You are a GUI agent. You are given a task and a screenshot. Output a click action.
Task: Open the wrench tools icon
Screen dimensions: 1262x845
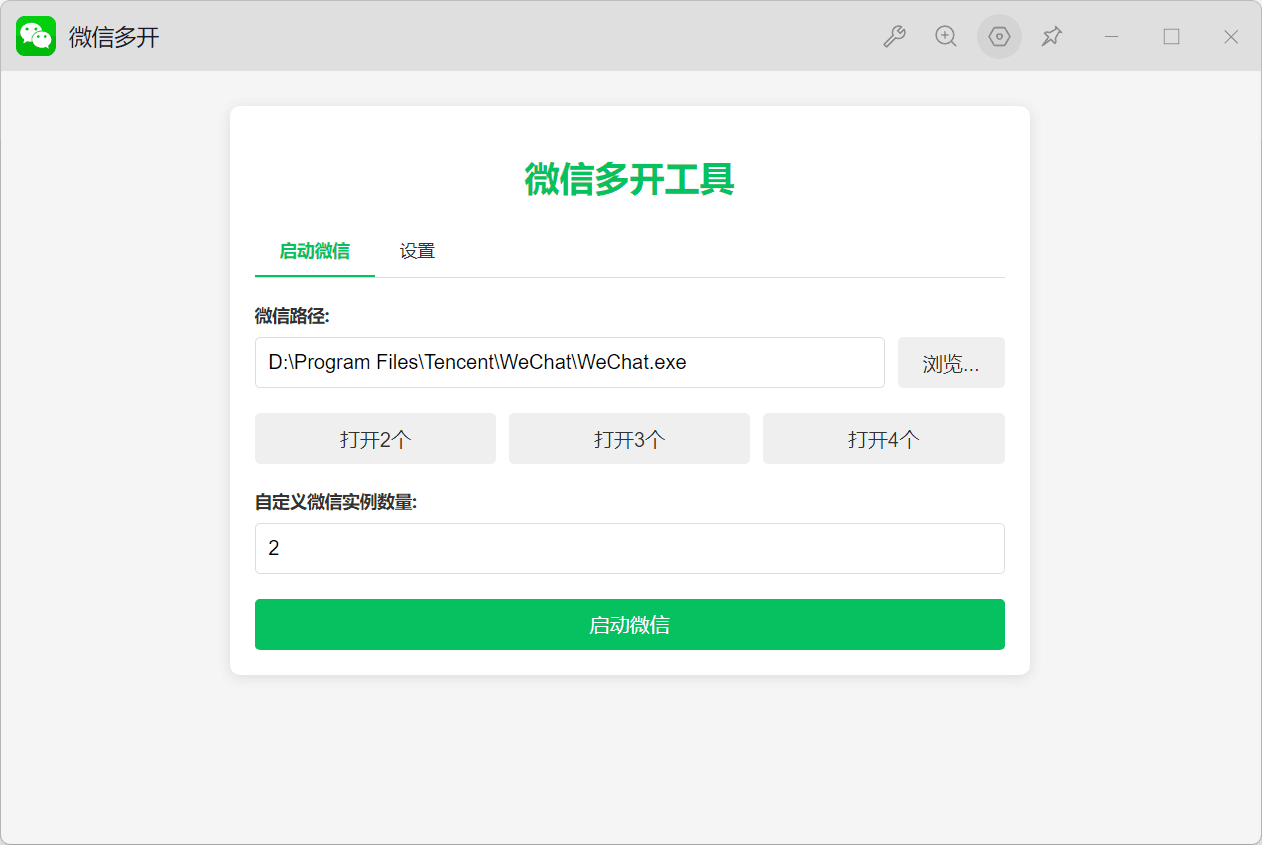(894, 37)
